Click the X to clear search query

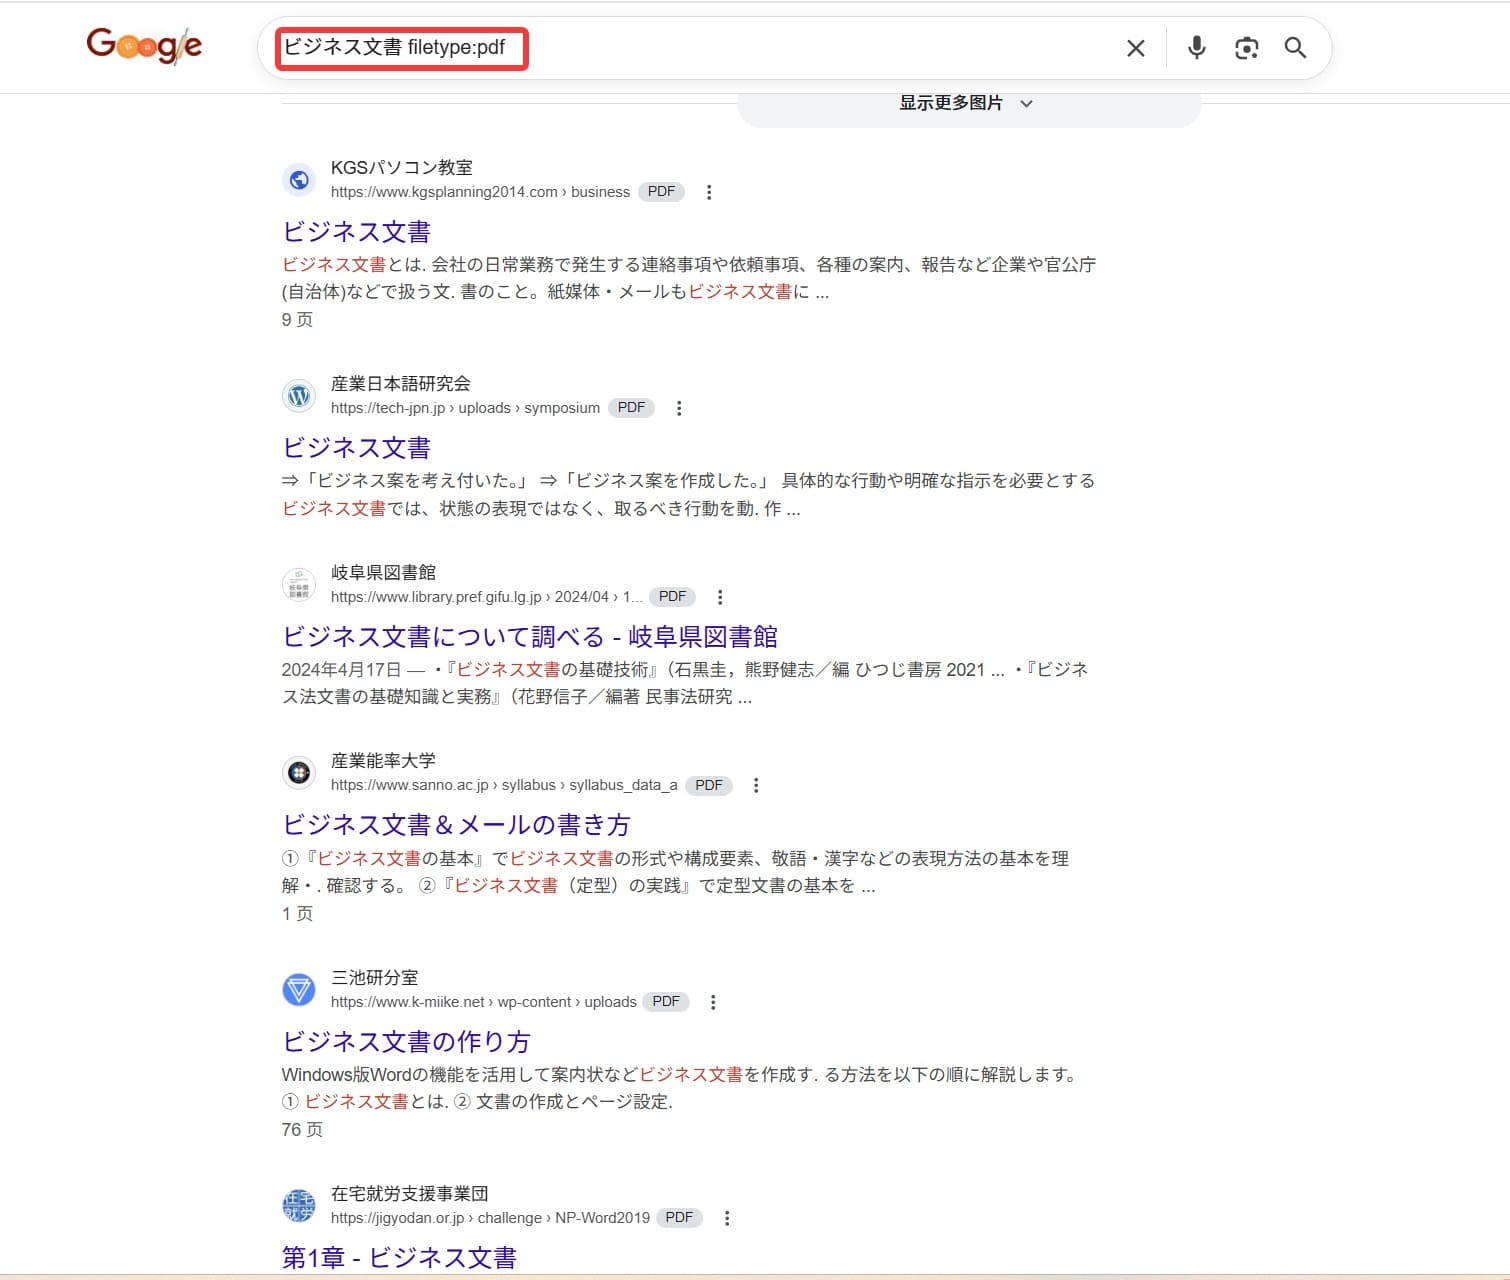coord(1135,47)
